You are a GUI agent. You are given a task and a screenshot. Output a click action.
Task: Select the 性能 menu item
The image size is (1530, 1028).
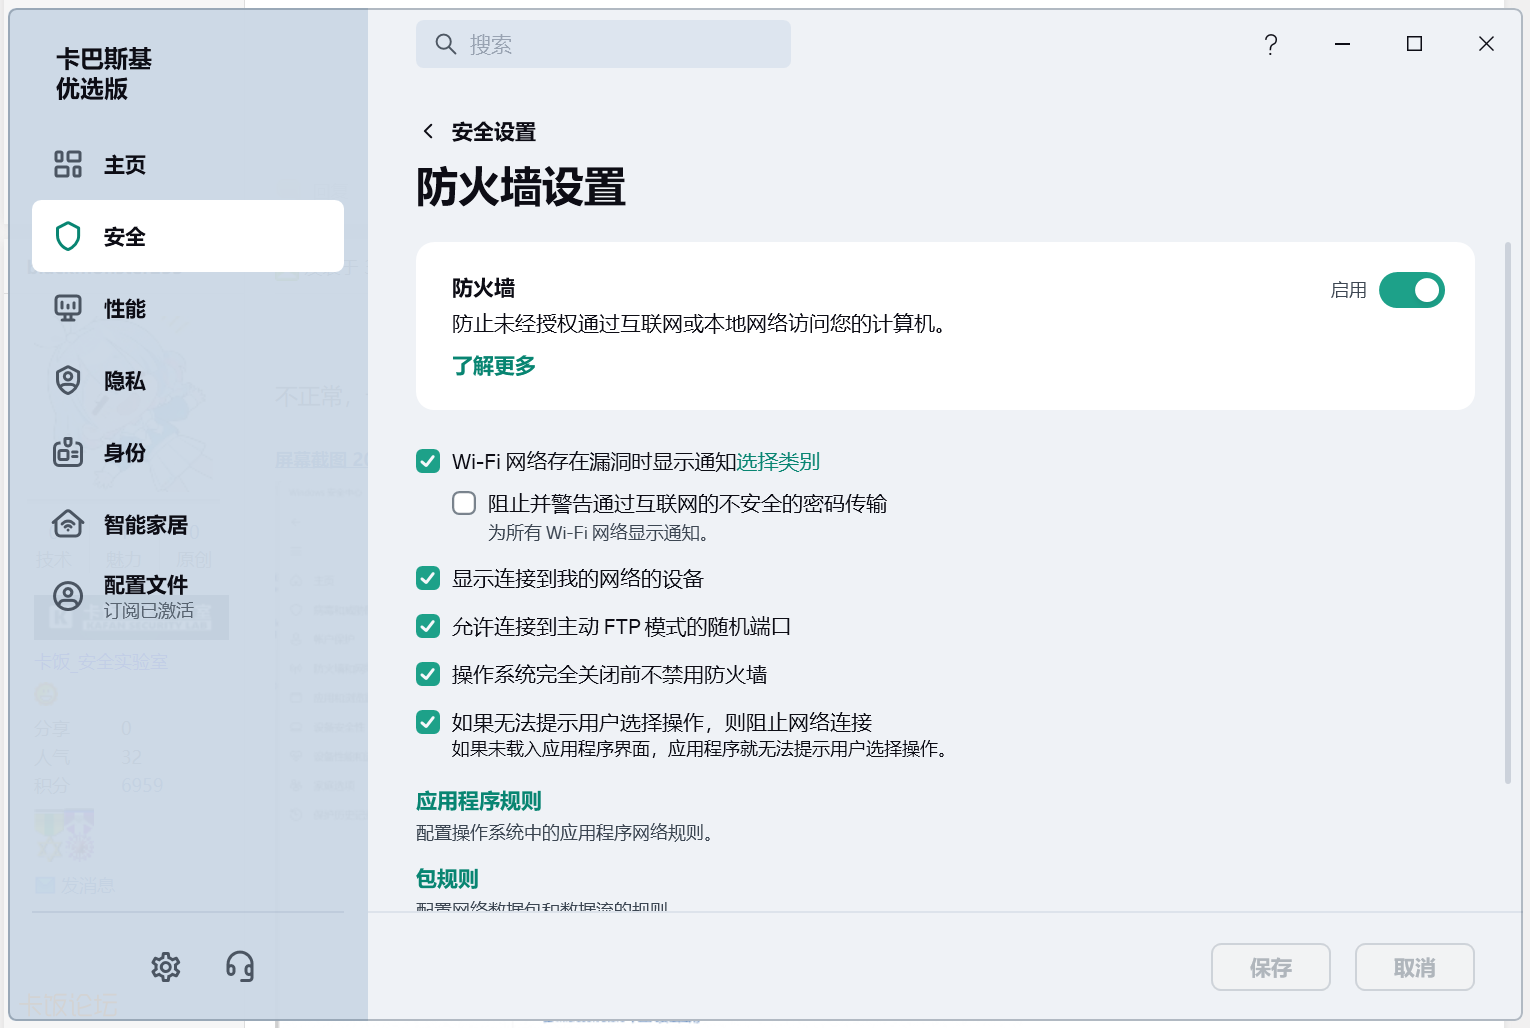click(x=188, y=308)
